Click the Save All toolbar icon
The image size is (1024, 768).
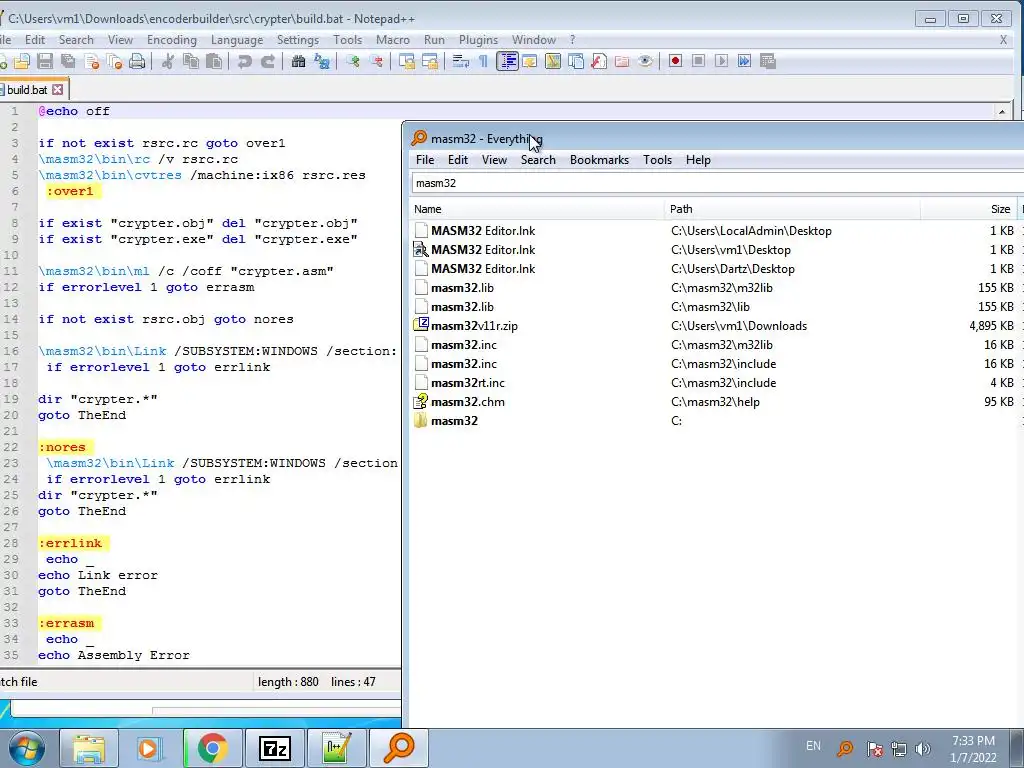68,61
